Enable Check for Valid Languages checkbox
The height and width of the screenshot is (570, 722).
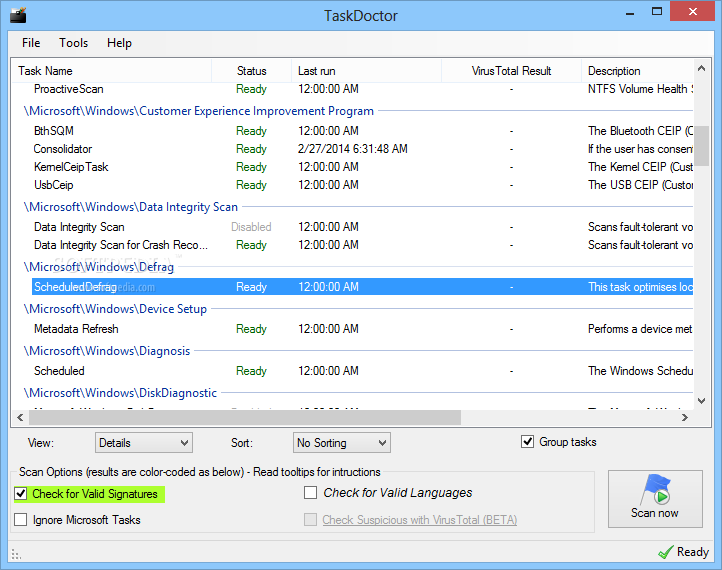(x=310, y=493)
